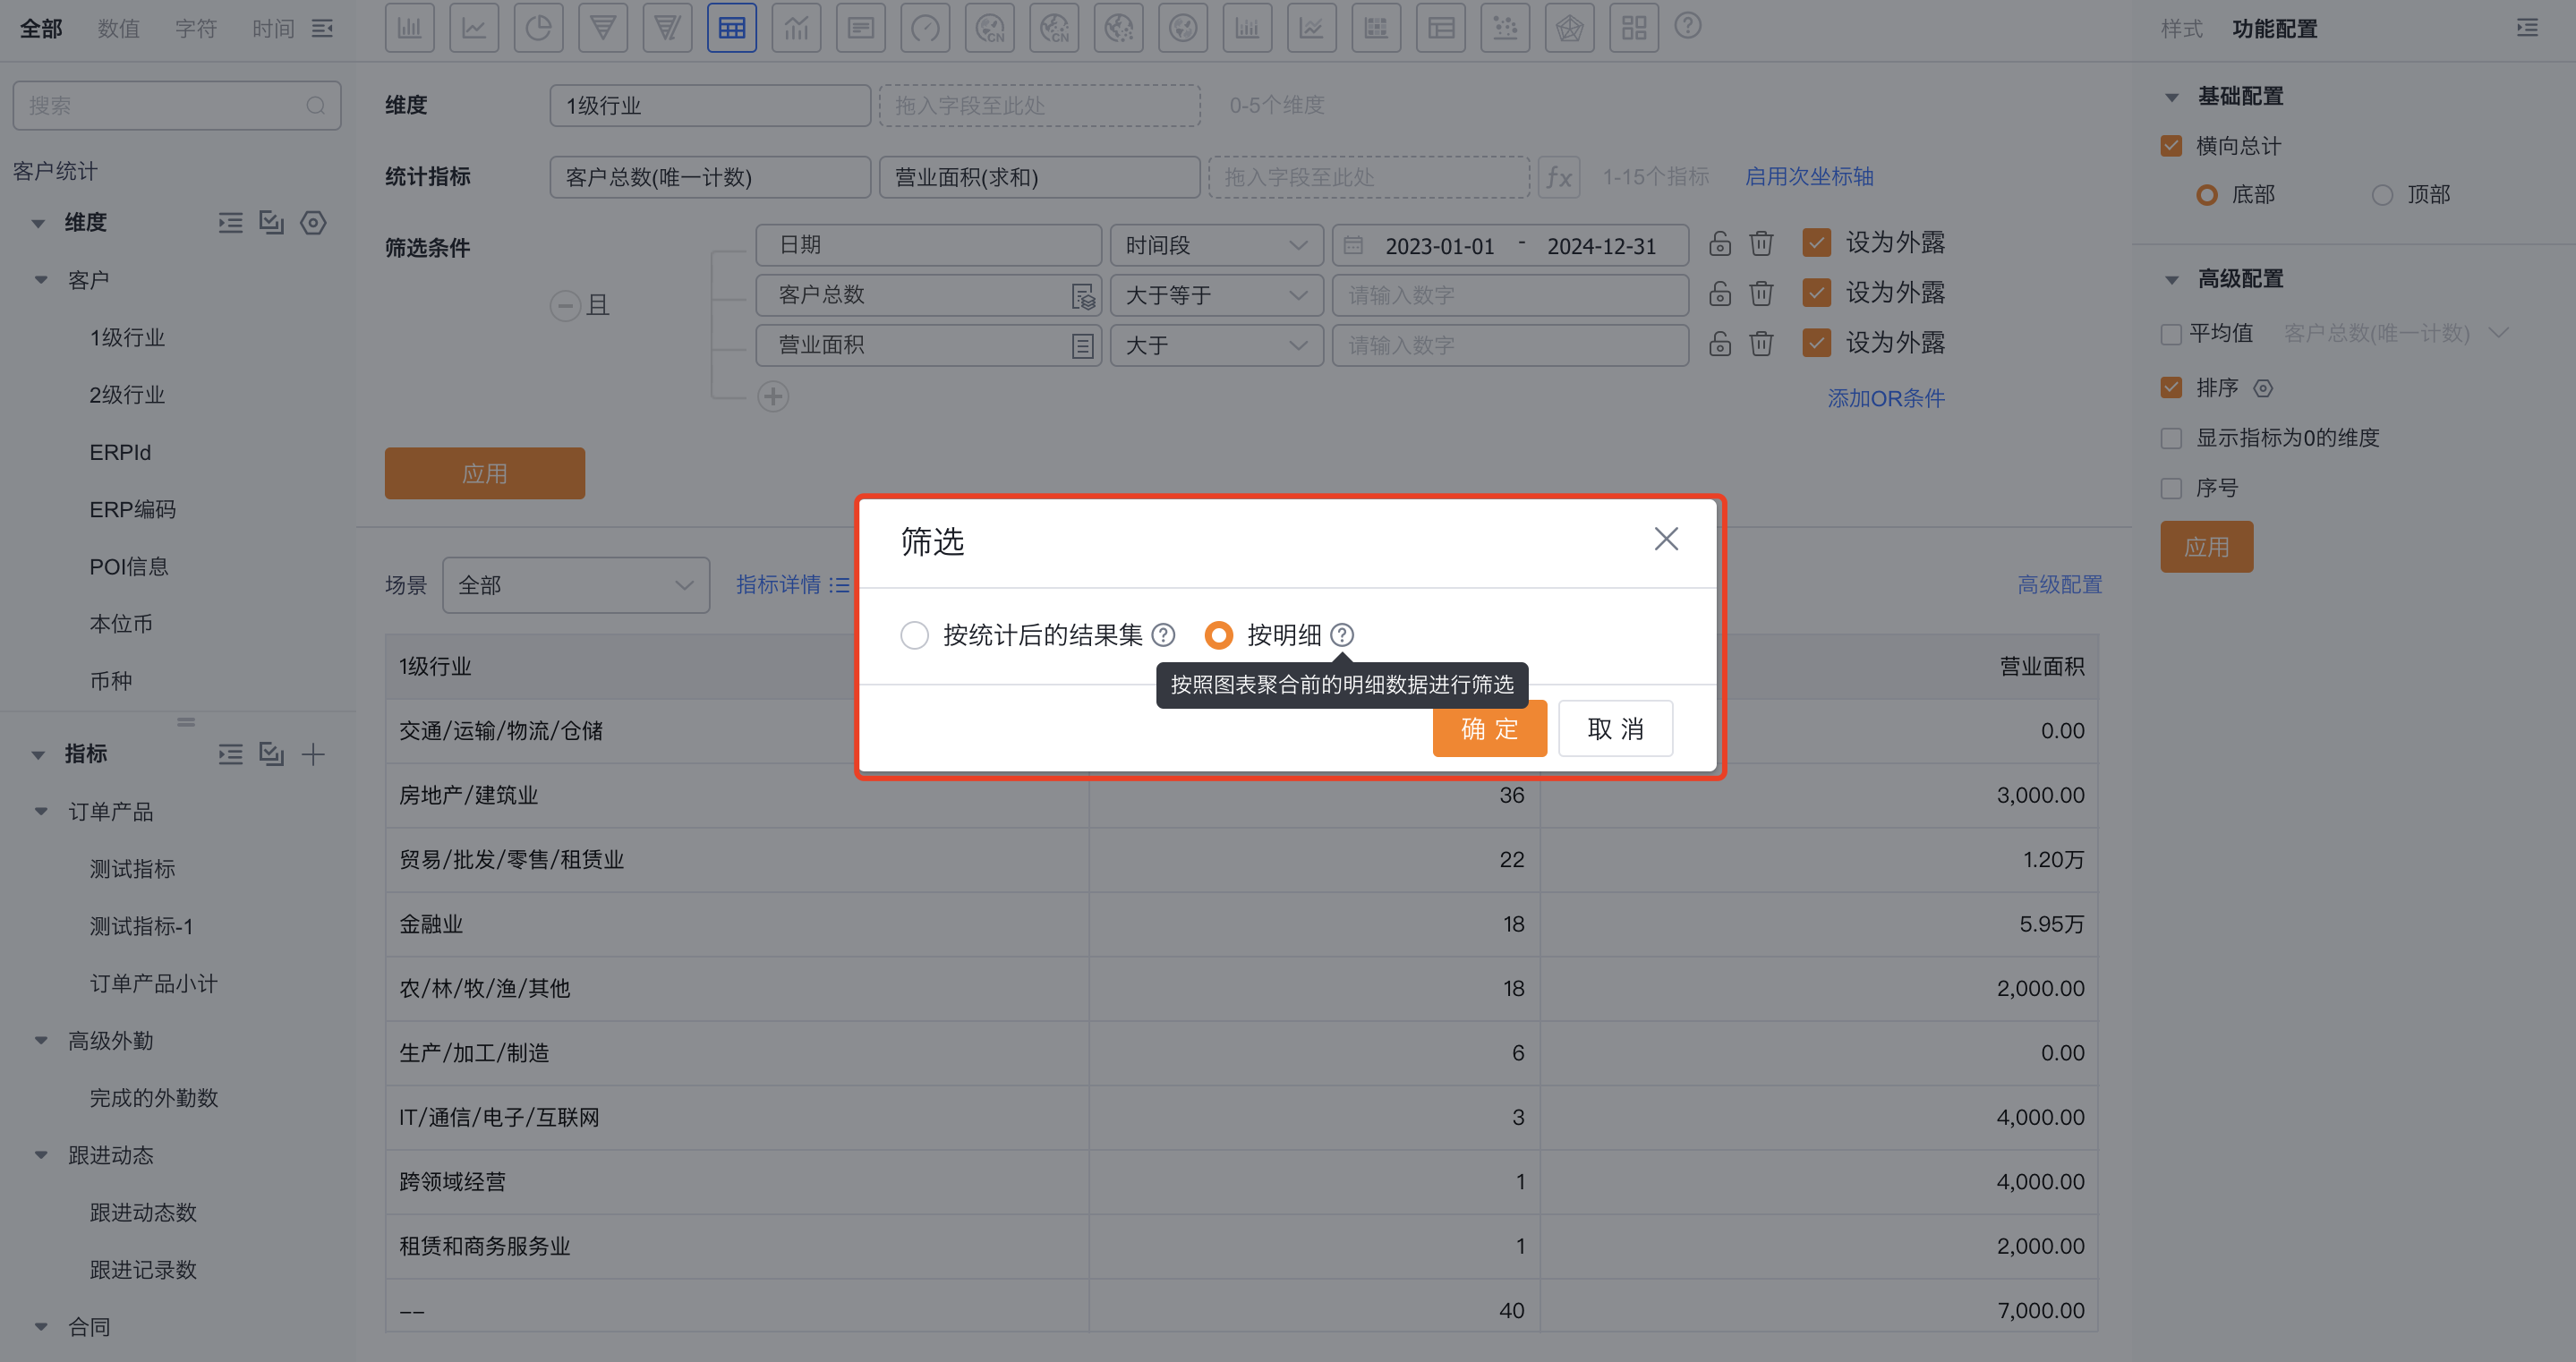2576x1362 pixels.
Task: Switch to the 功能配置 tab
Action: click(2274, 28)
